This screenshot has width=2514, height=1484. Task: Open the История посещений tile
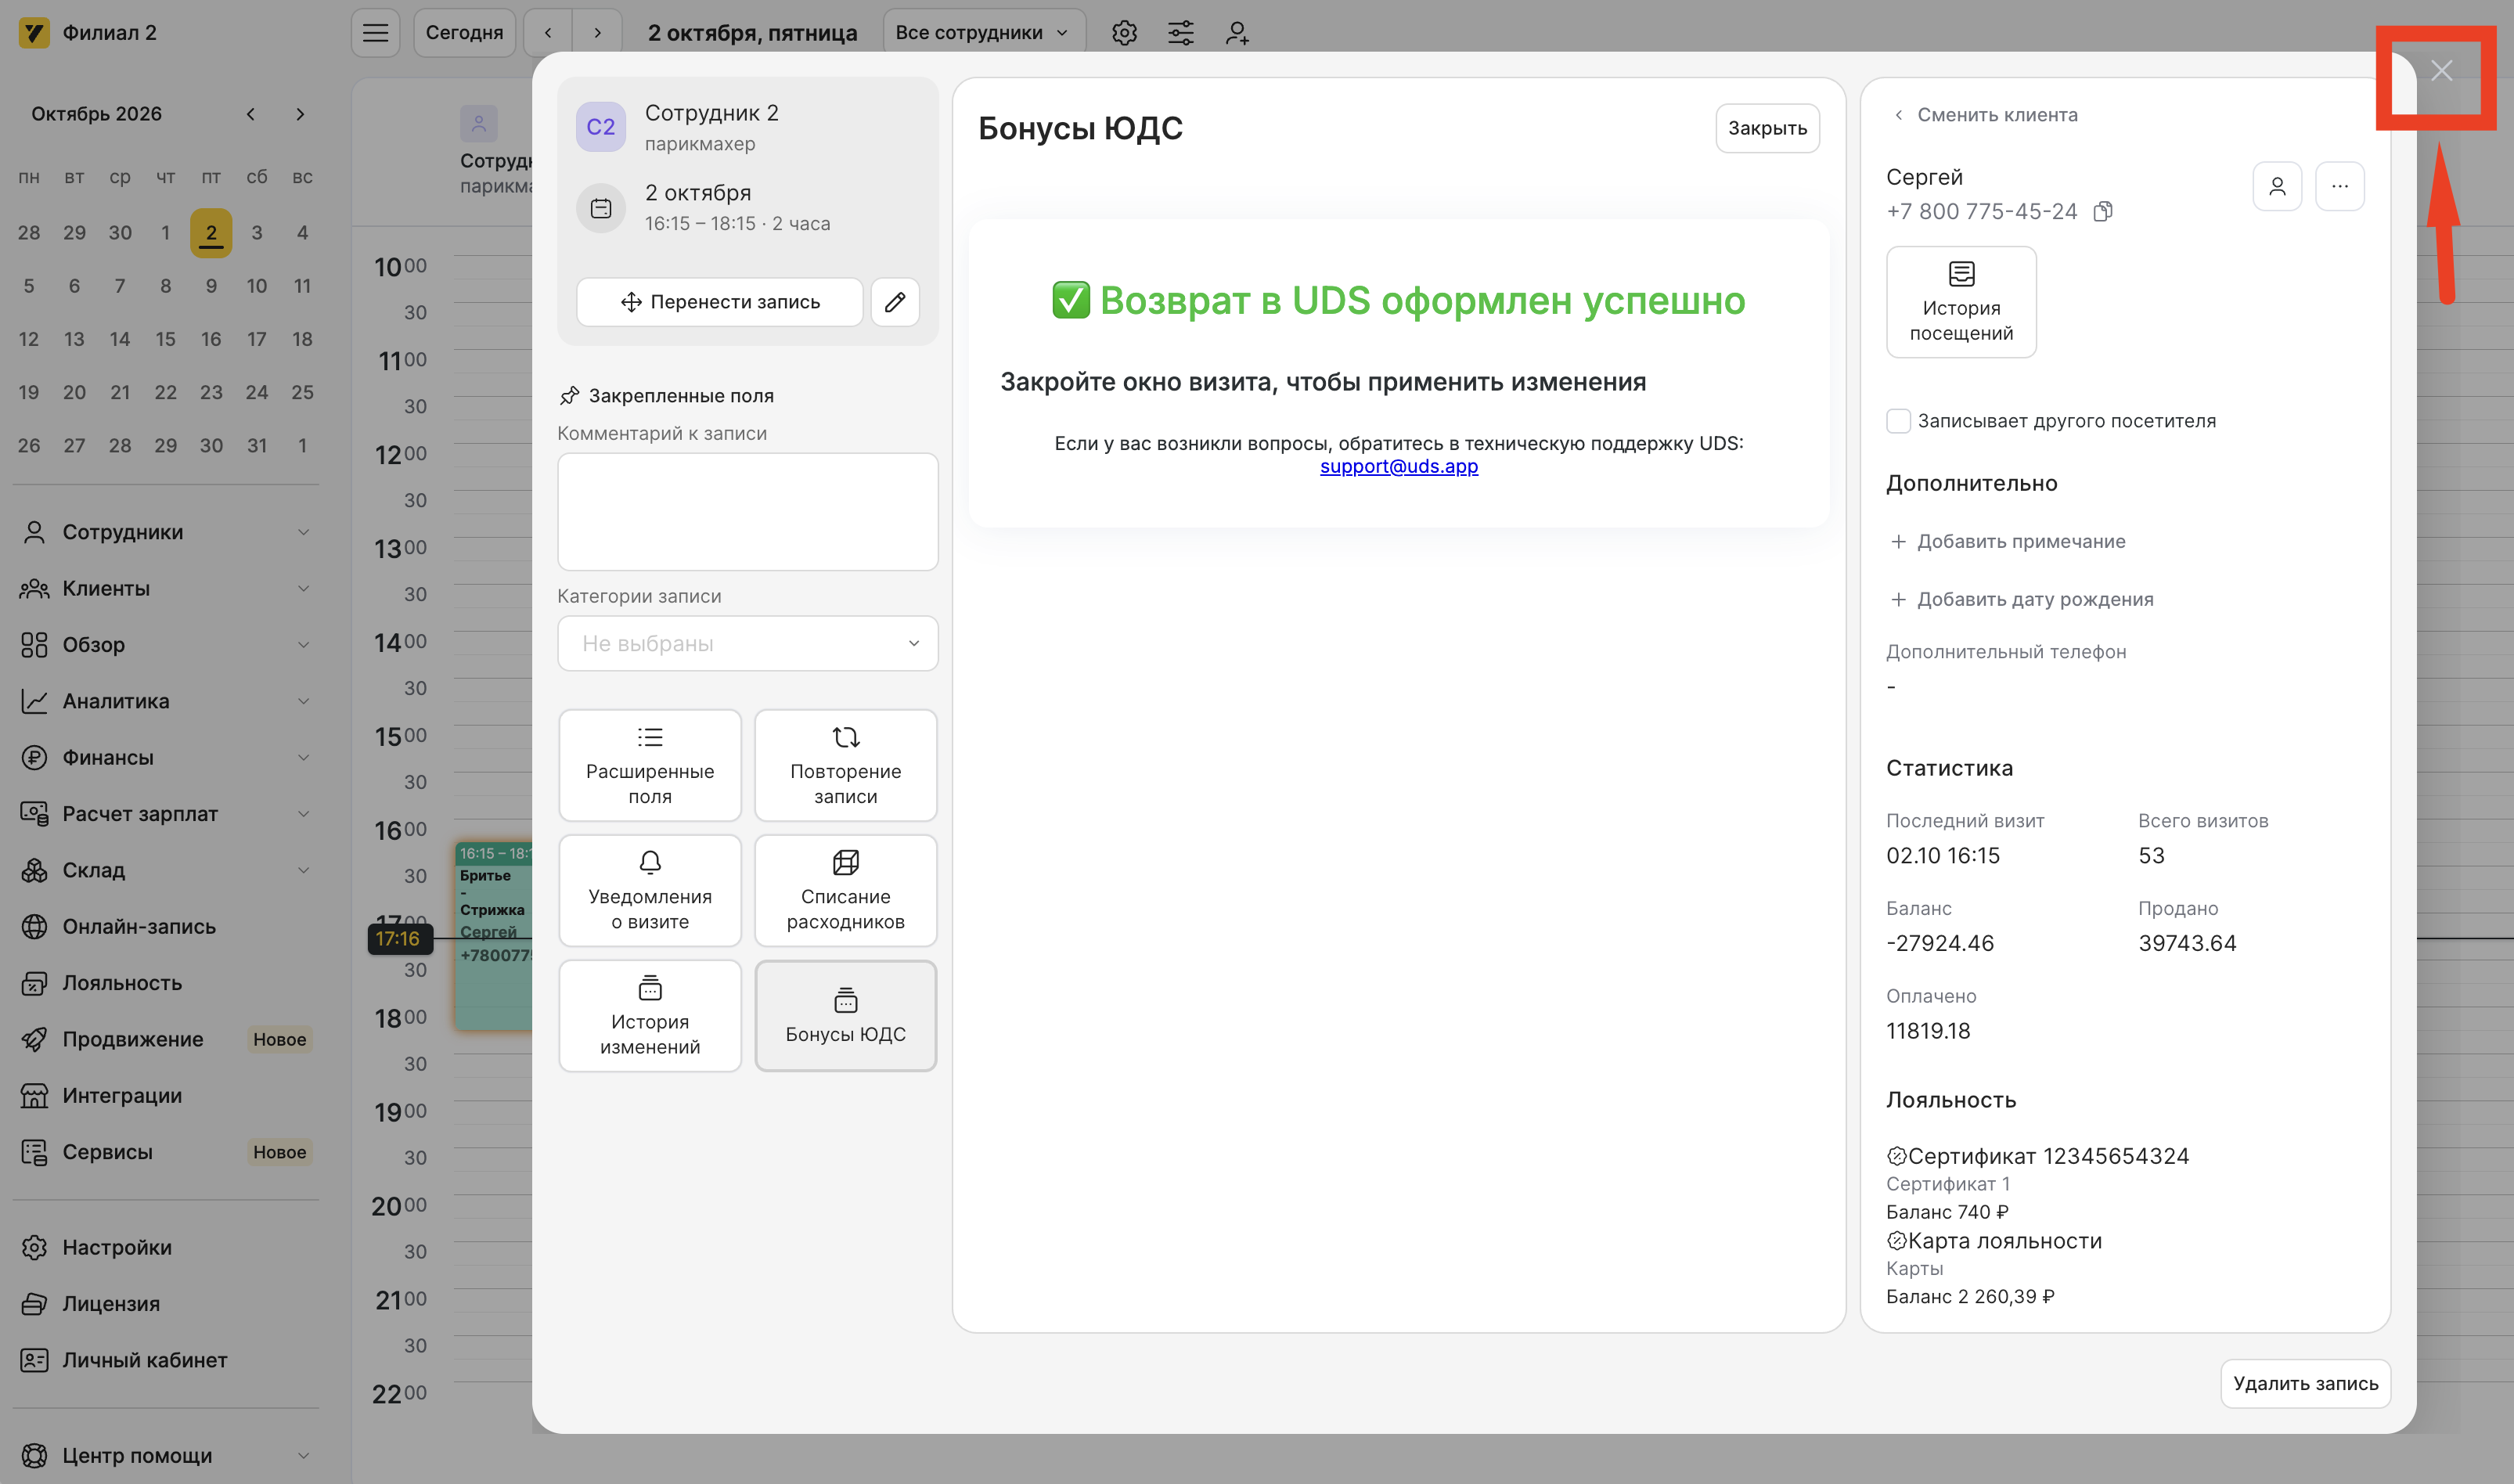(1961, 302)
